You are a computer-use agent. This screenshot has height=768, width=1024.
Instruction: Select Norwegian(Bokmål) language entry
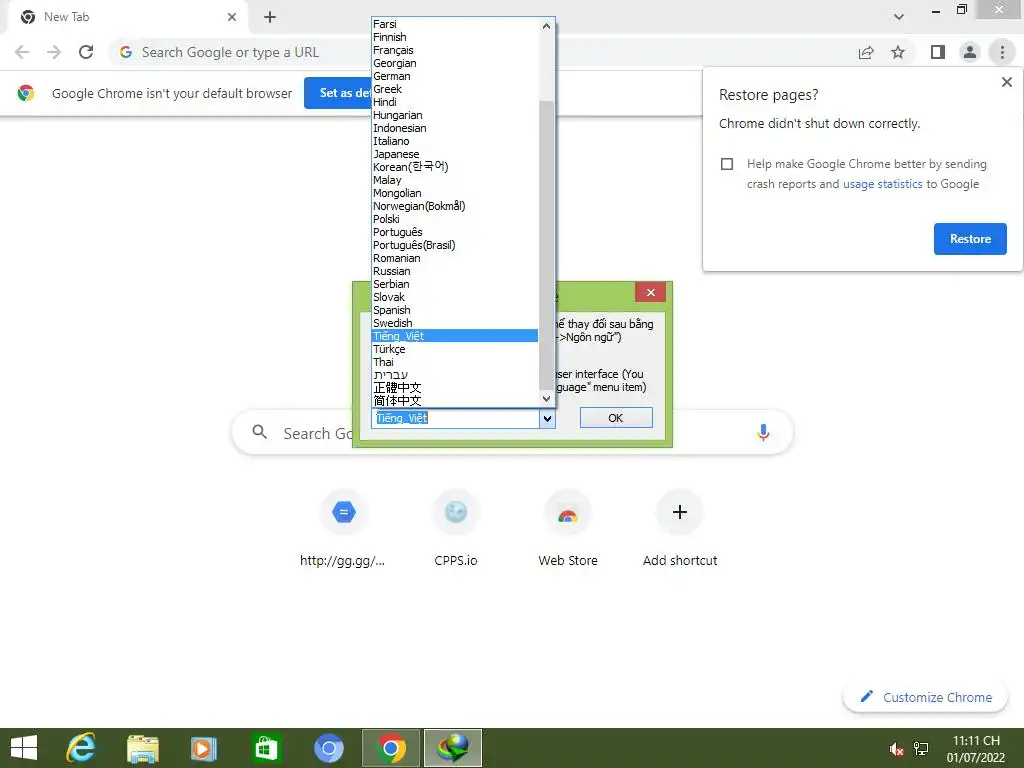click(x=455, y=206)
